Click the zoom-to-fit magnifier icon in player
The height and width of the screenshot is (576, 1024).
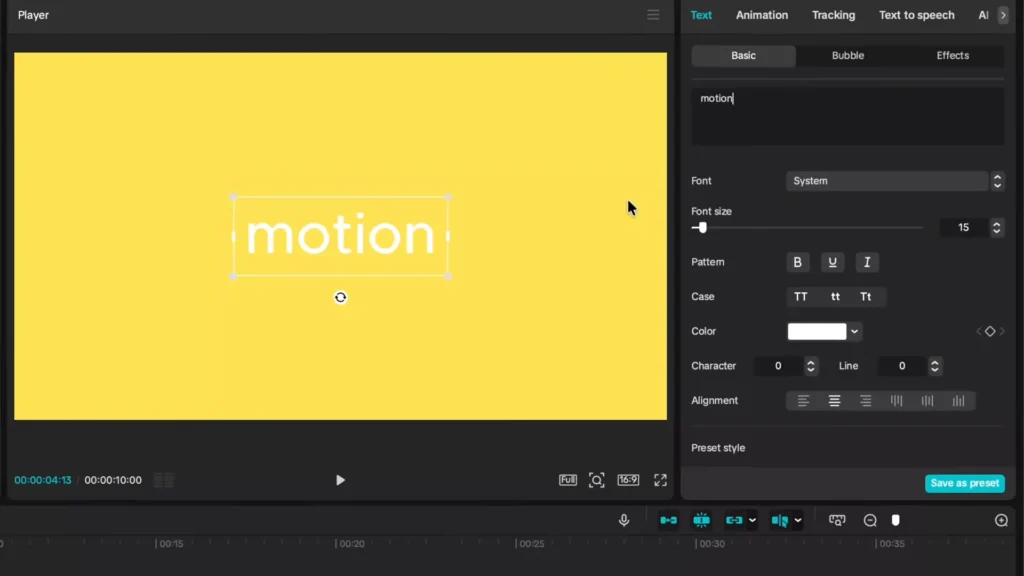click(x=597, y=480)
